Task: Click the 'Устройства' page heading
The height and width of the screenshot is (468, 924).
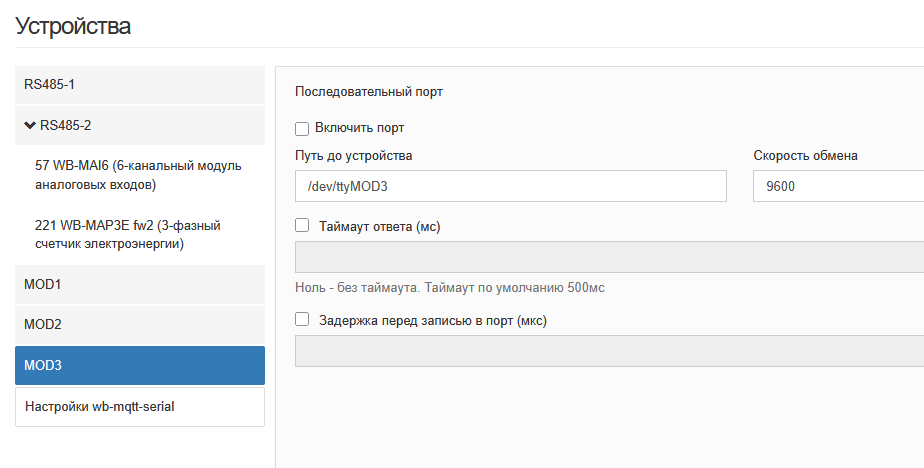Action: click(73, 26)
